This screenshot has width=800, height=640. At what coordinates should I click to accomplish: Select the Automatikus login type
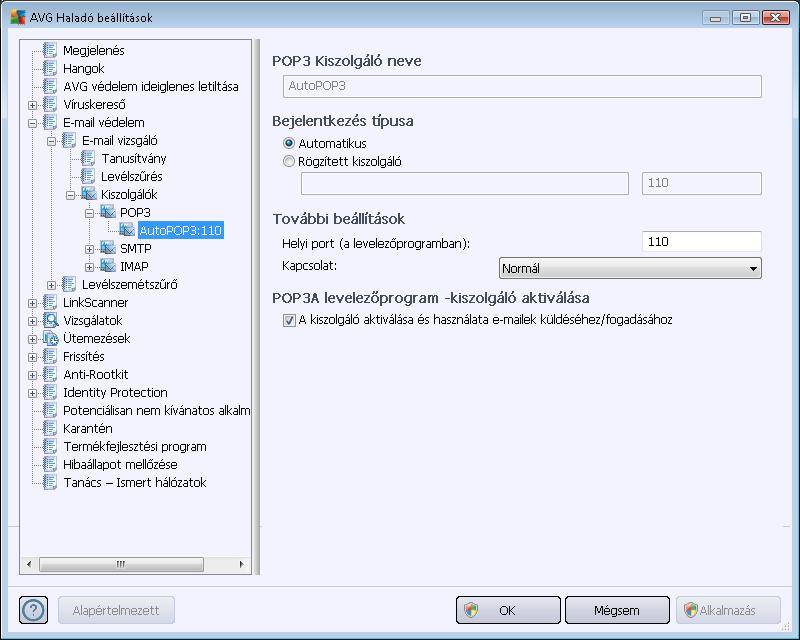[x=289, y=143]
